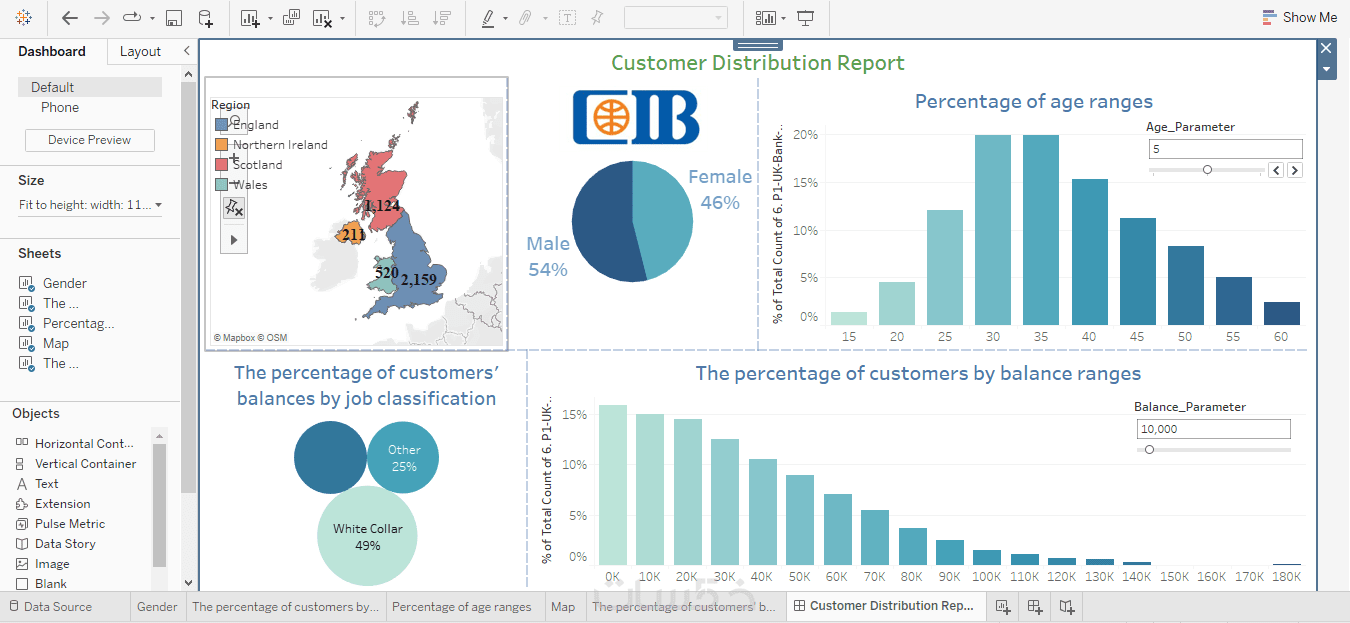The height and width of the screenshot is (623, 1350).
Task: Click the Show Me button
Action: (1299, 17)
